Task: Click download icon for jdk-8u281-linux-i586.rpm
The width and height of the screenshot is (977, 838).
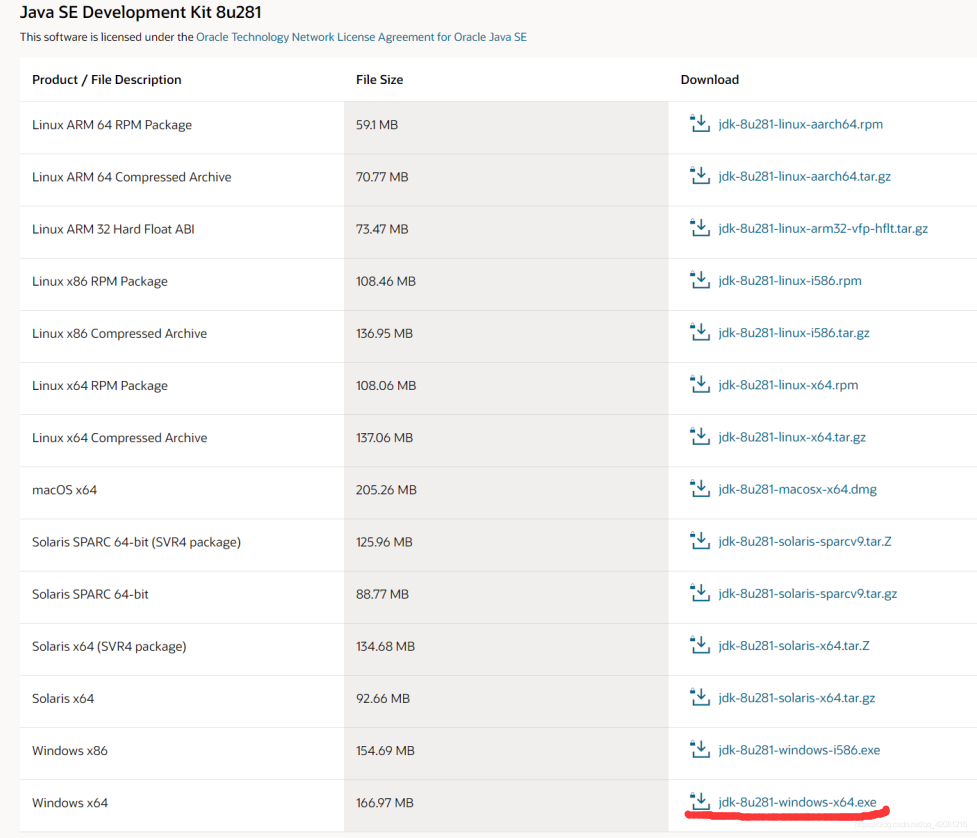Action: (x=700, y=280)
